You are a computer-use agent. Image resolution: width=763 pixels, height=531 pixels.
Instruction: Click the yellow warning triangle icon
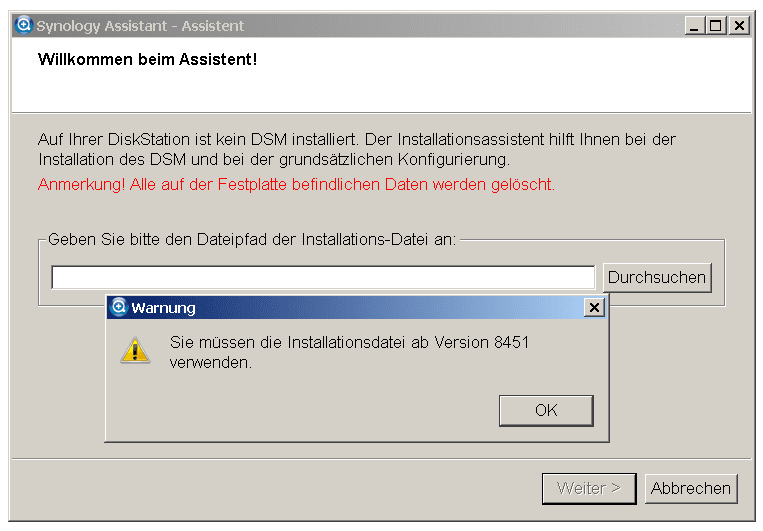135,350
